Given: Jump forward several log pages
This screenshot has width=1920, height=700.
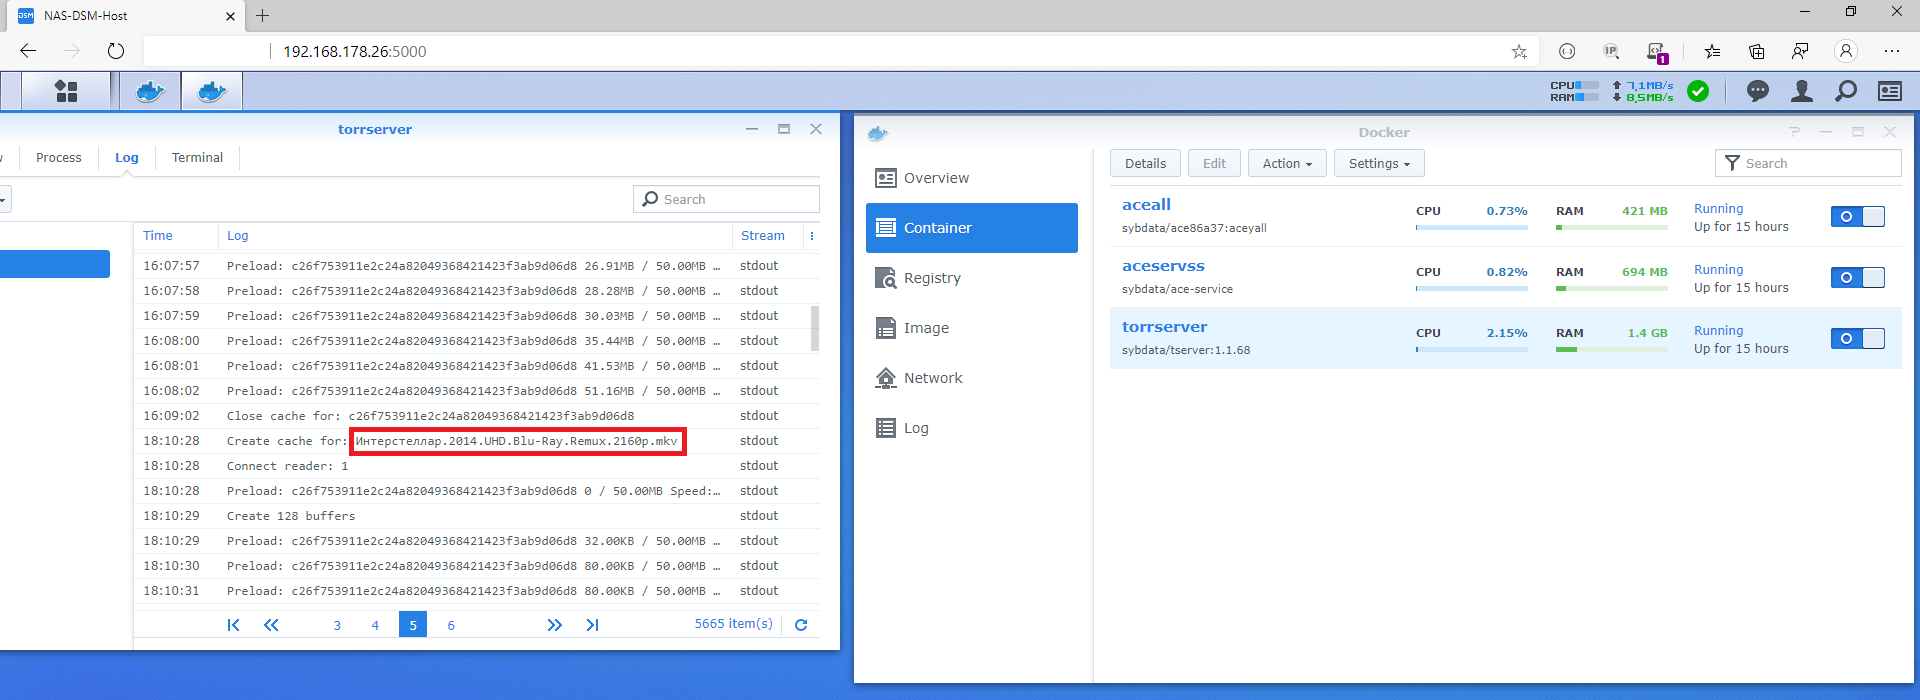Looking at the screenshot, I should [x=554, y=625].
